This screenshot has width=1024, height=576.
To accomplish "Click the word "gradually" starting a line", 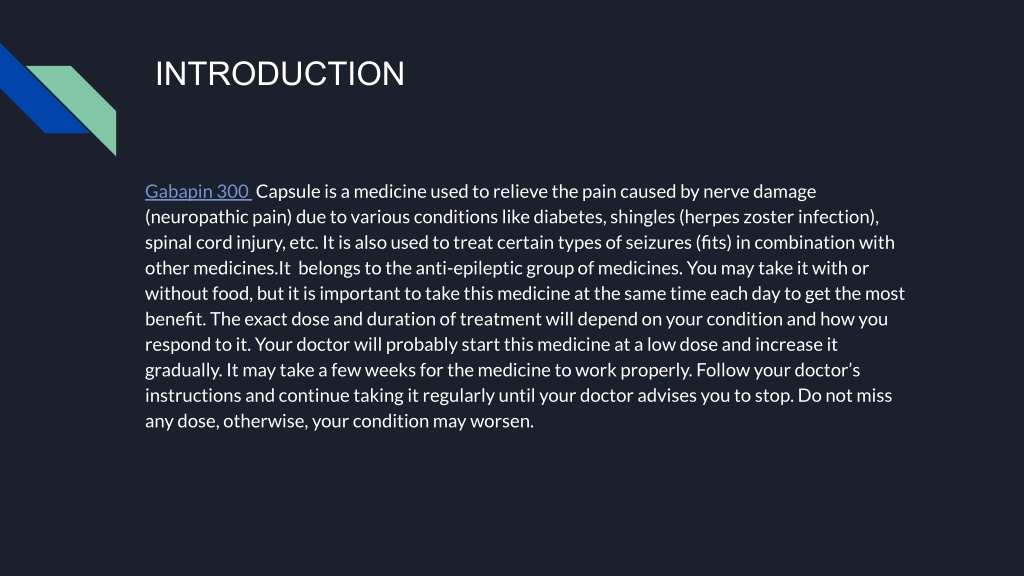I will 182,370.
